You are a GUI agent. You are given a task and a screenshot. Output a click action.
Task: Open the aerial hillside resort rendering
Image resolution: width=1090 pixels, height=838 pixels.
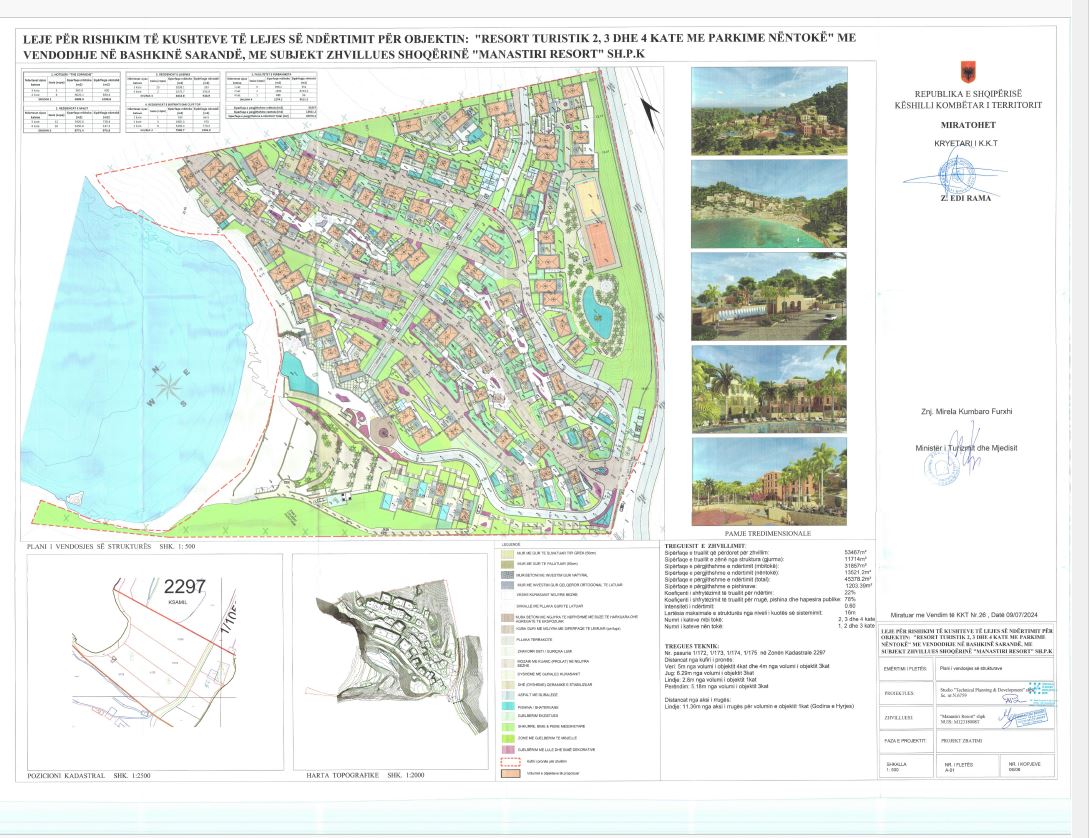(769, 111)
